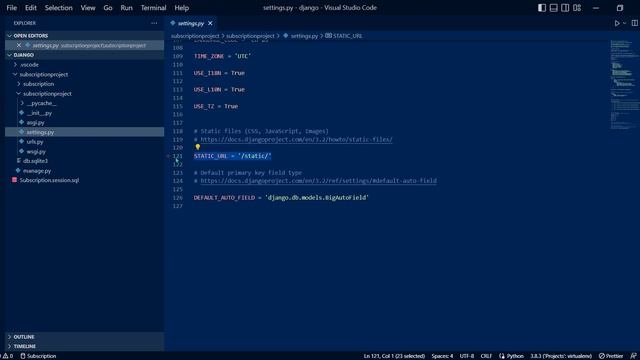Image resolution: width=640 pixels, height=360 pixels.
Task: Toggle secondary sidebar layout icon
Action: point(565,8)
